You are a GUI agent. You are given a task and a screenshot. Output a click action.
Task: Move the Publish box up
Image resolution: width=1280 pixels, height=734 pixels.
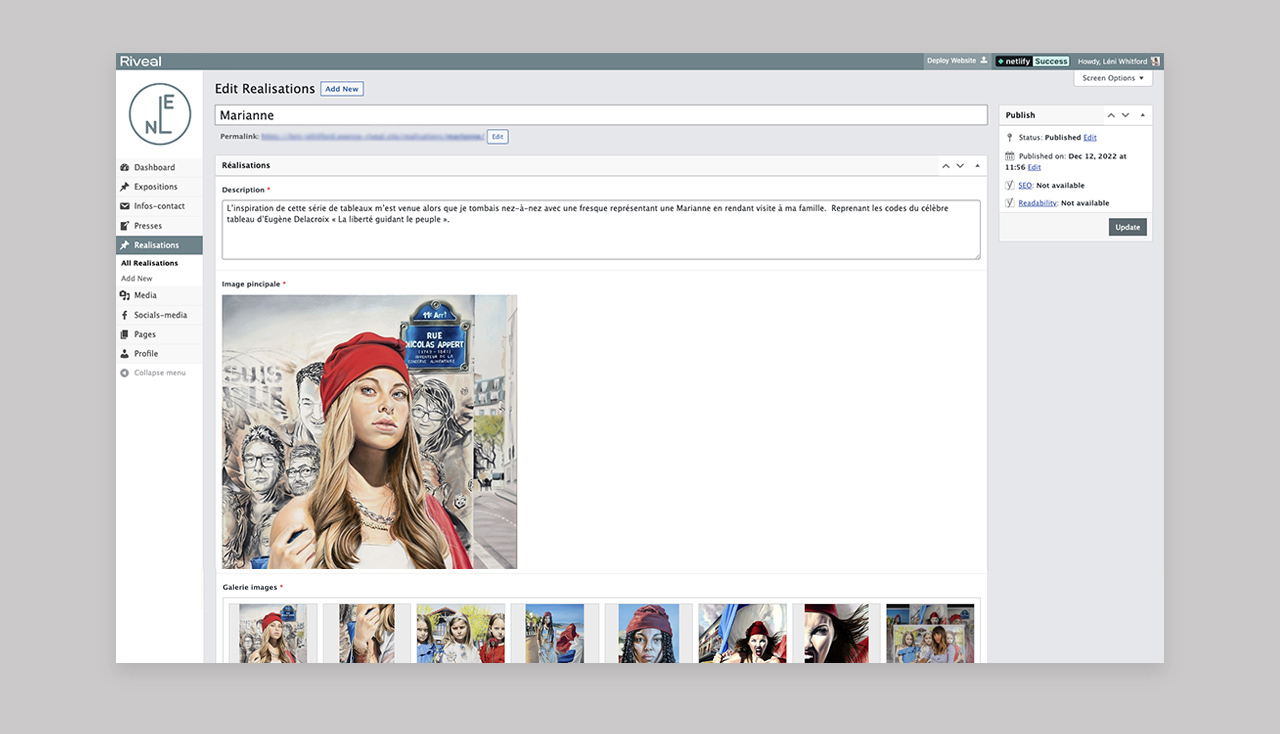tap(1111, 115)
